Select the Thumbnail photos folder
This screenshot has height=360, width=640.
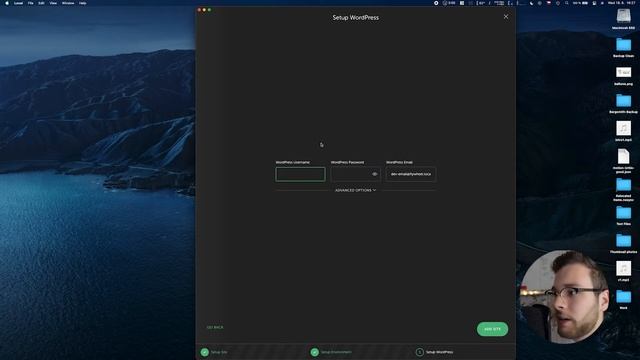623,244
